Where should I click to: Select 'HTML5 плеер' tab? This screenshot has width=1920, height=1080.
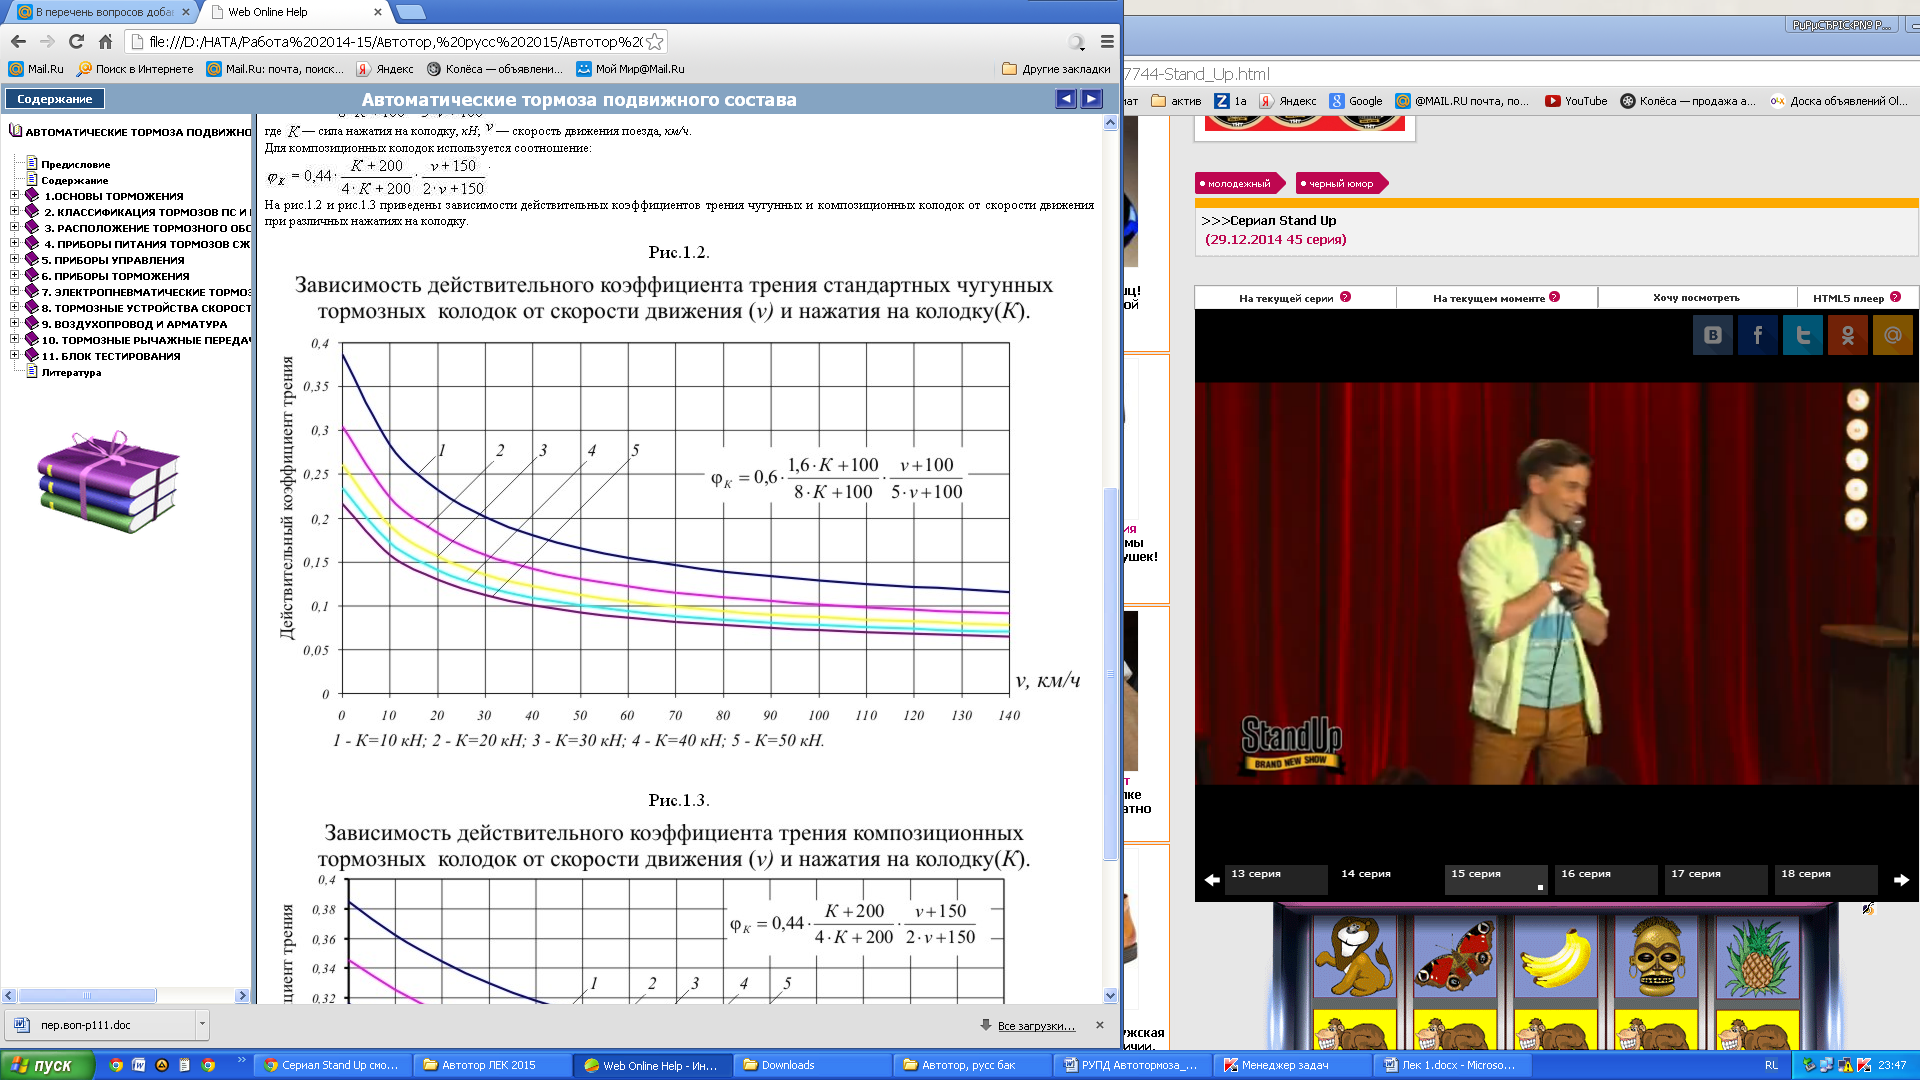tap(1857, 298)
